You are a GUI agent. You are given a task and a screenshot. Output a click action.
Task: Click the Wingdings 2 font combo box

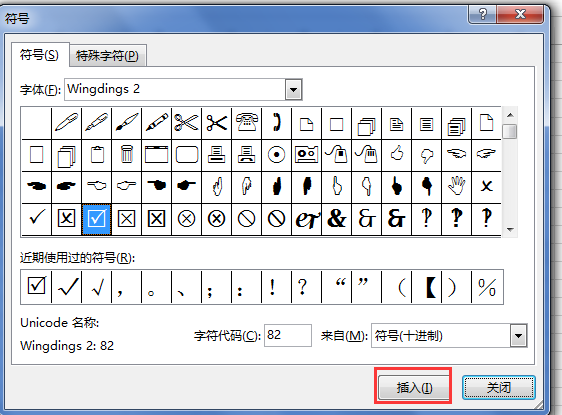183,90
